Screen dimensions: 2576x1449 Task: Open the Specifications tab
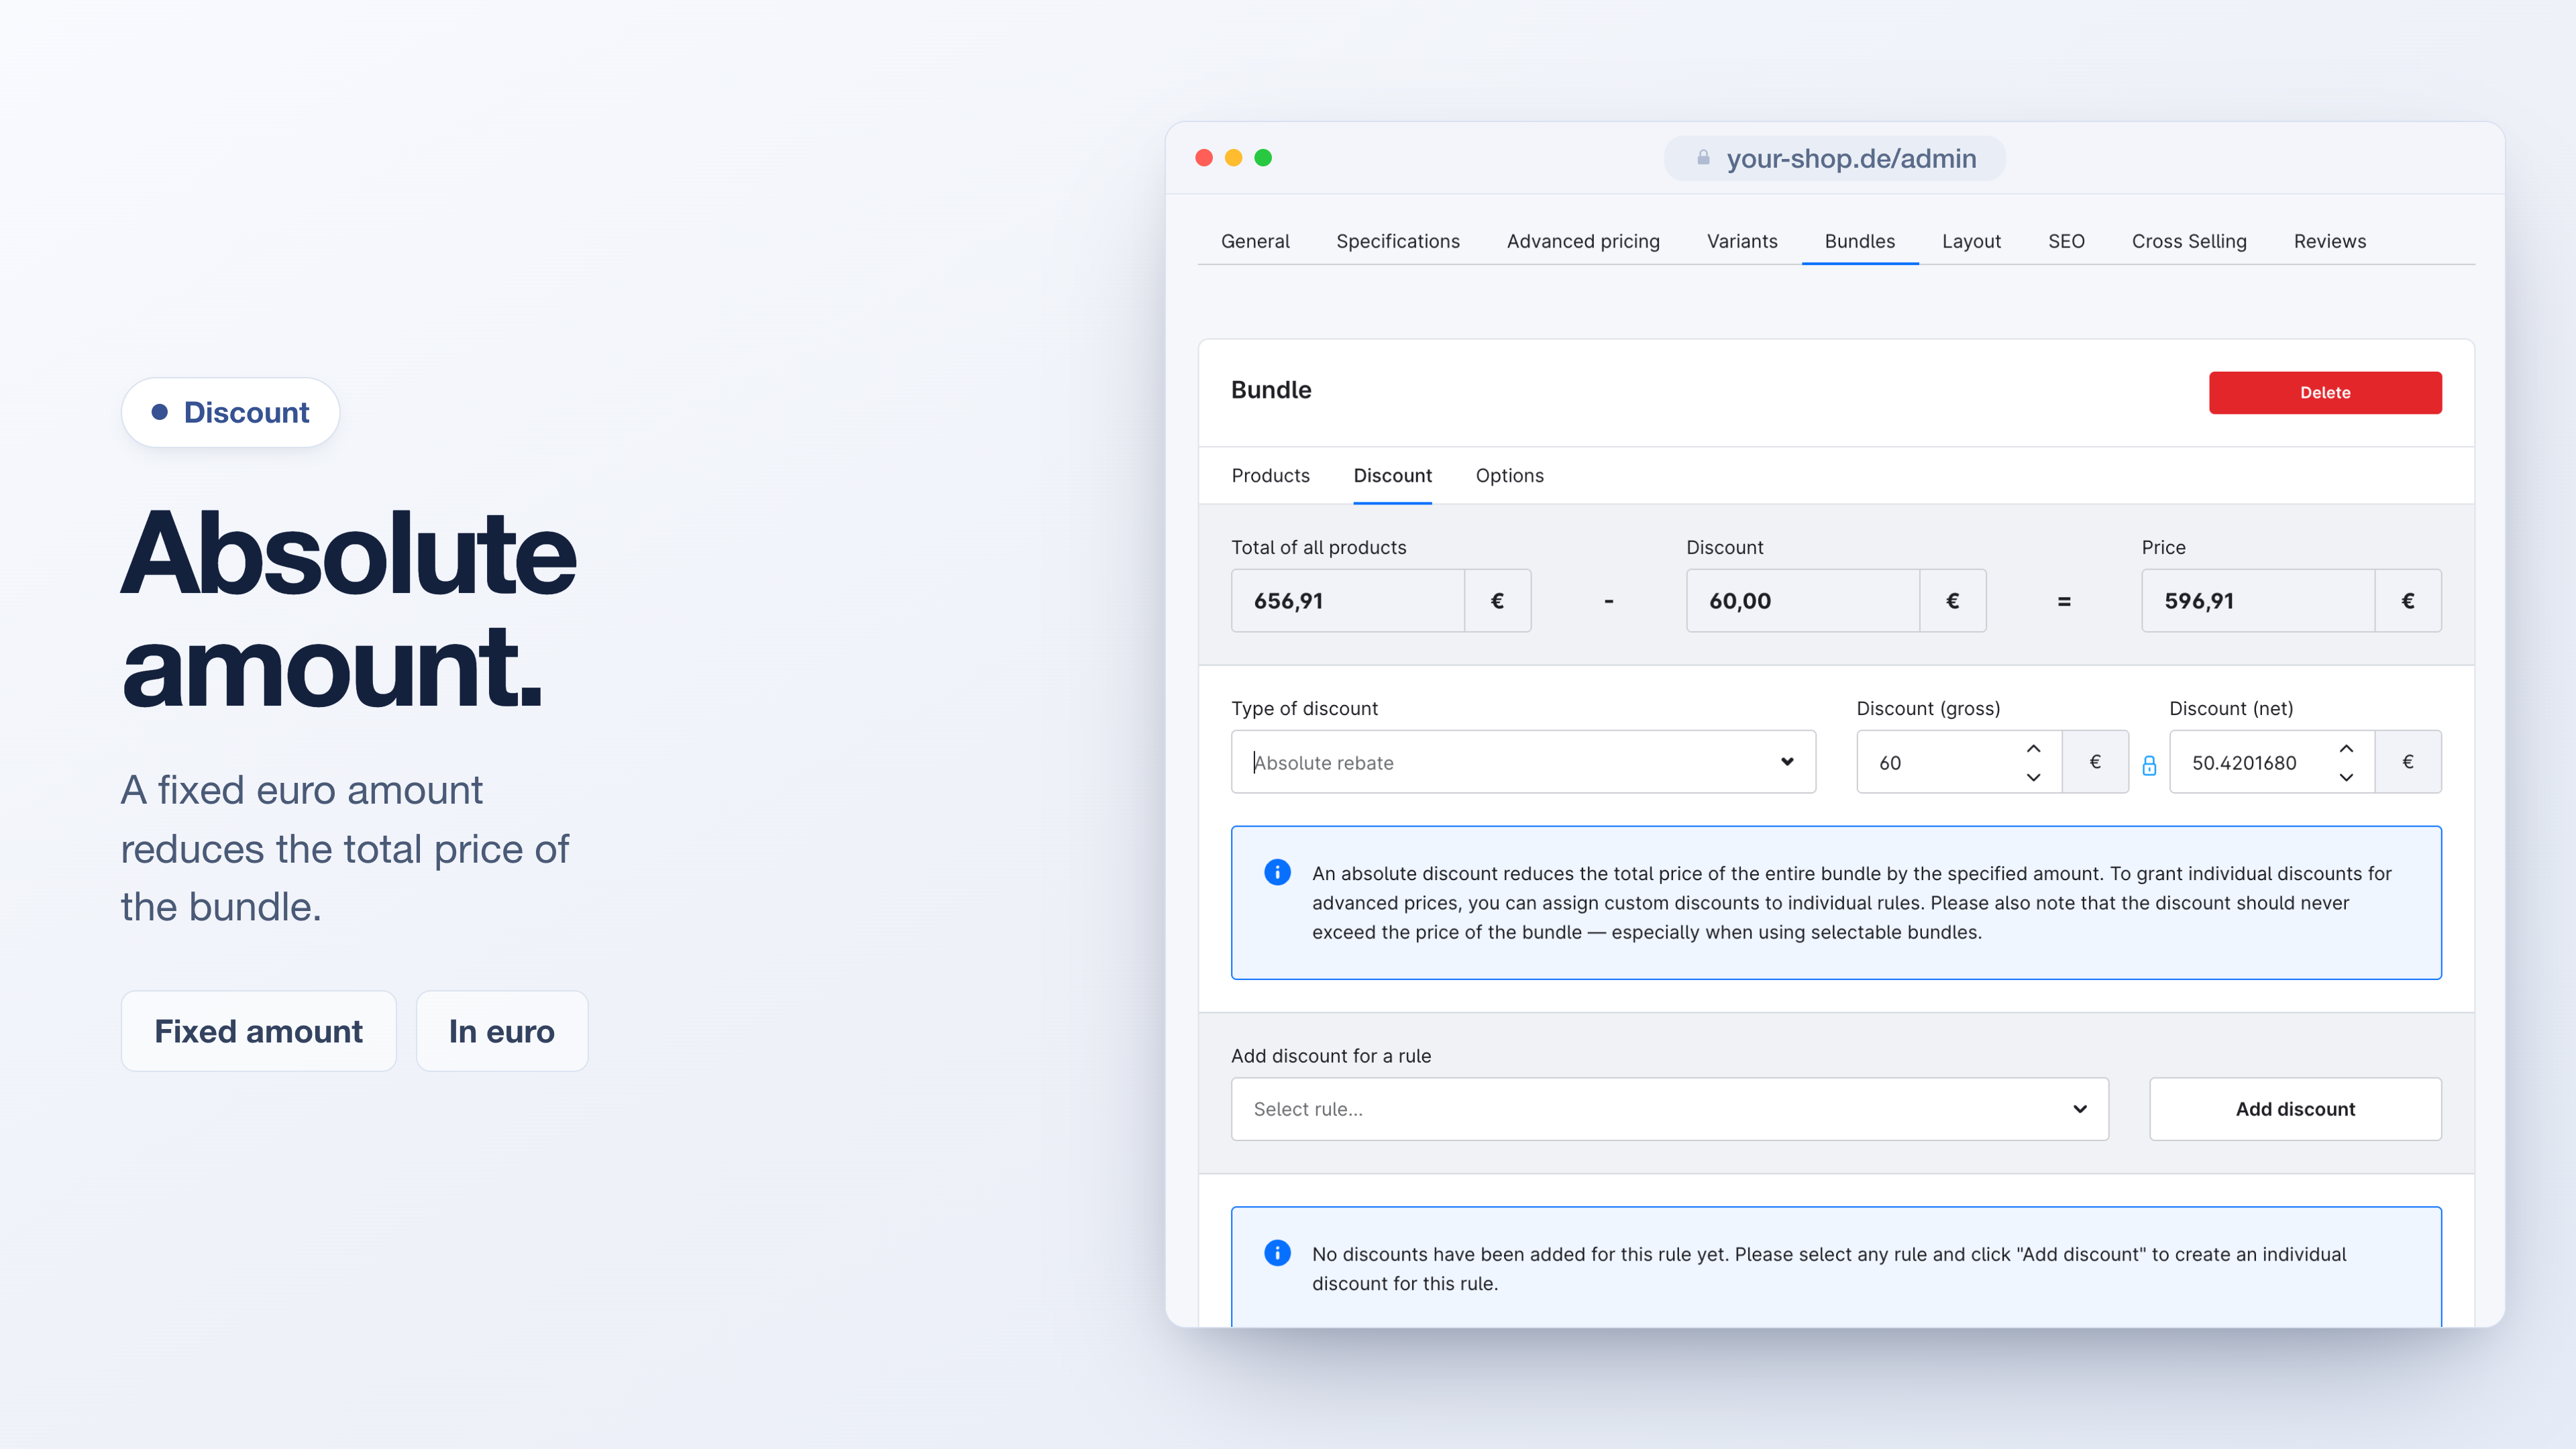[1397, 241]
